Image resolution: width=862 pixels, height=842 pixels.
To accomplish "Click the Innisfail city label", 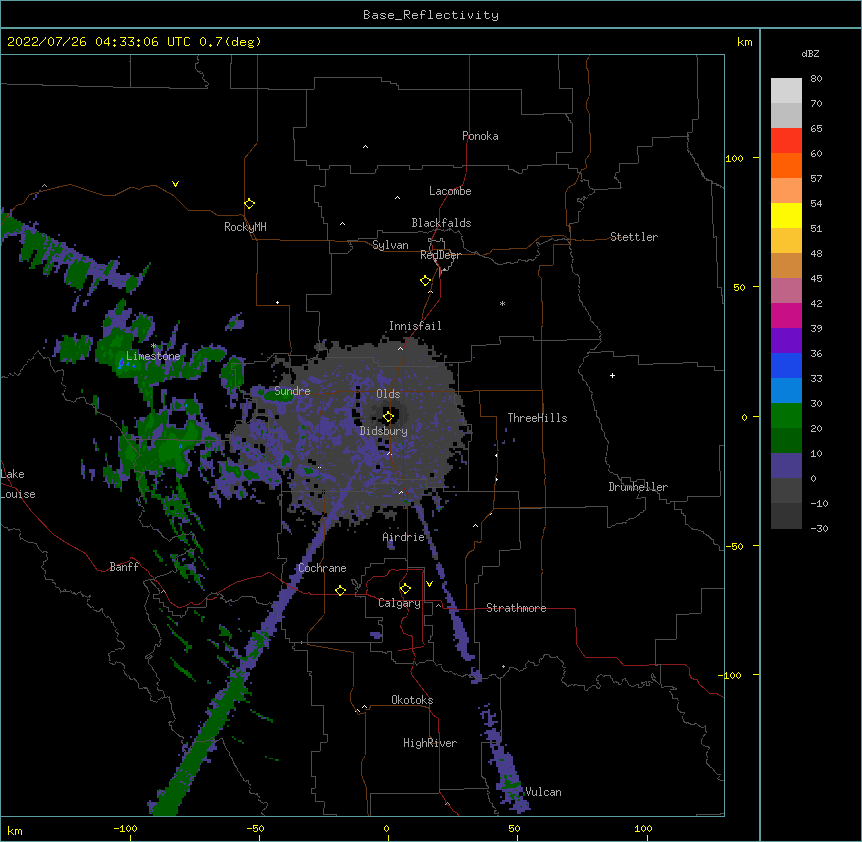I will tap(415, 326).
